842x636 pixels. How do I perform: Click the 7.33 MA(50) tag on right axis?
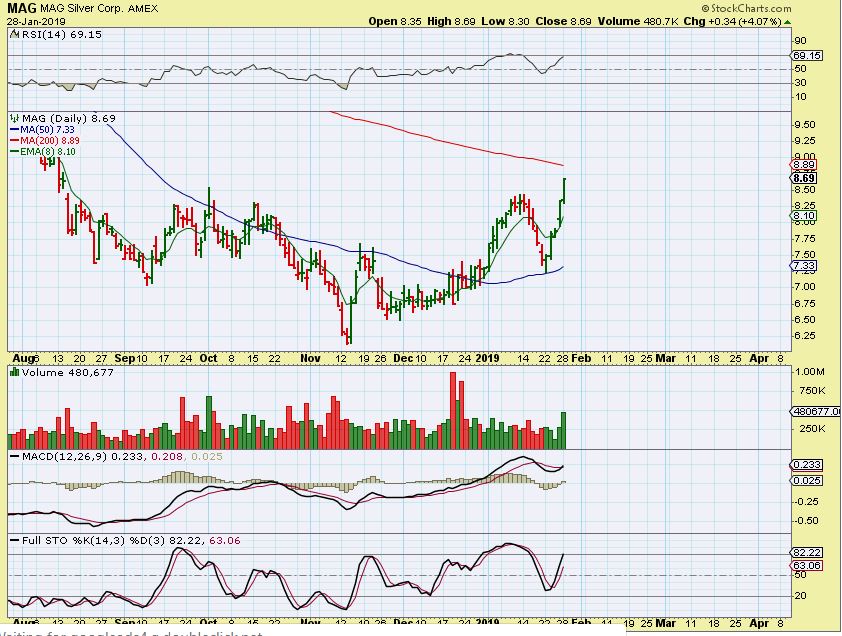pos(804,266)
